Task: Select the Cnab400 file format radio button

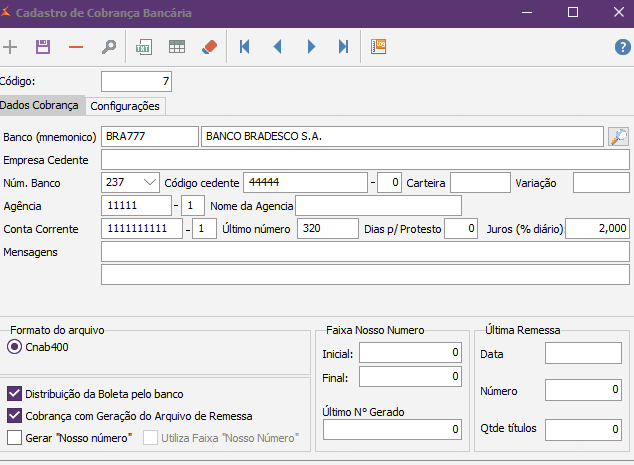Action: point(14,347)
